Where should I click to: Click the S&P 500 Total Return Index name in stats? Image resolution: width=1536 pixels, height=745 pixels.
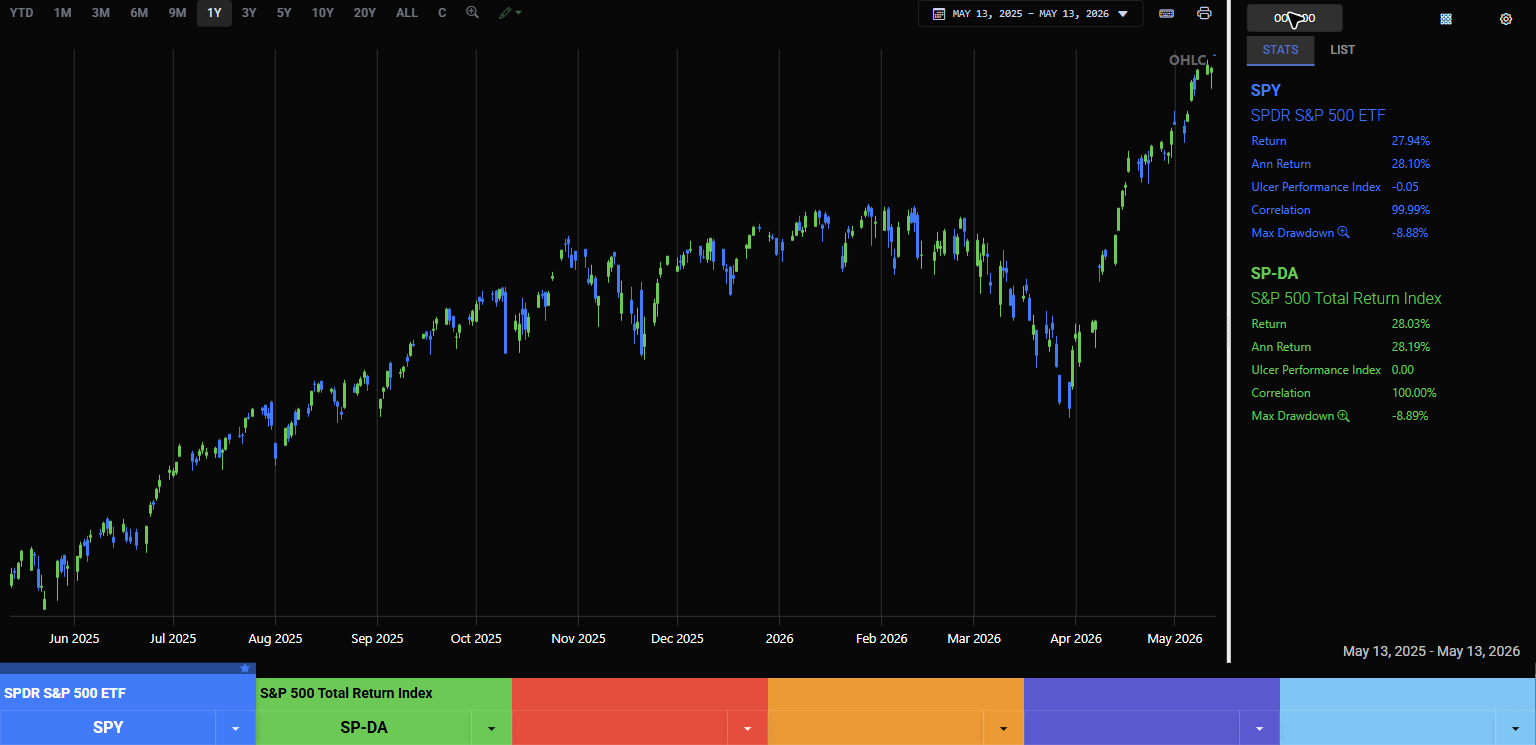coord(1346,298)
